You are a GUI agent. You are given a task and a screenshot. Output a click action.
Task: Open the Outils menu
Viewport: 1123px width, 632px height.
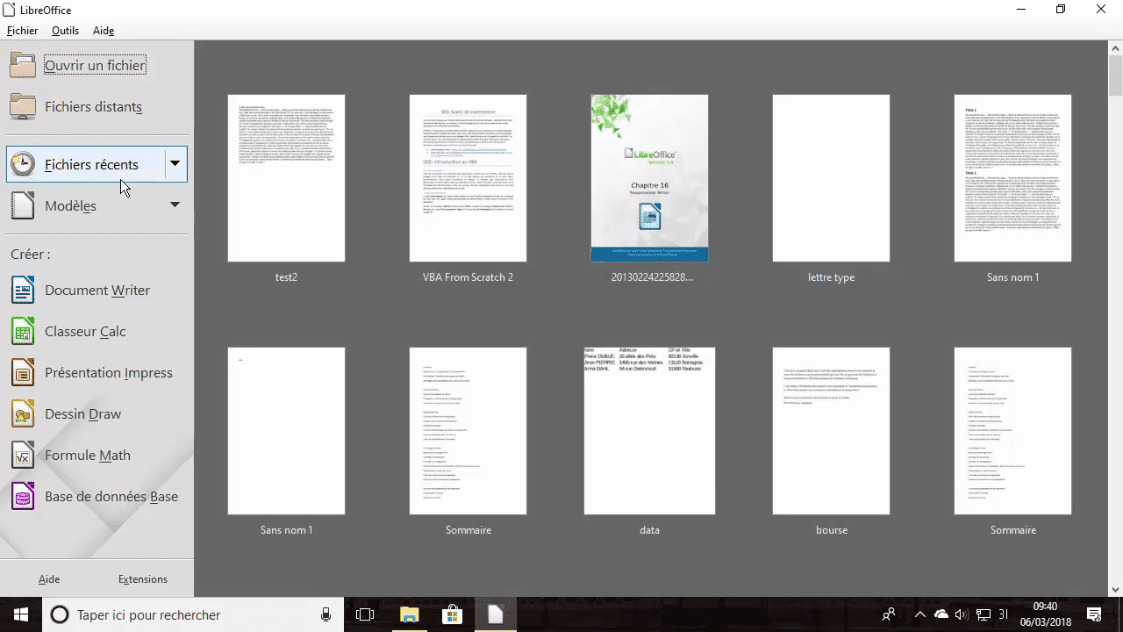(65, 31)
